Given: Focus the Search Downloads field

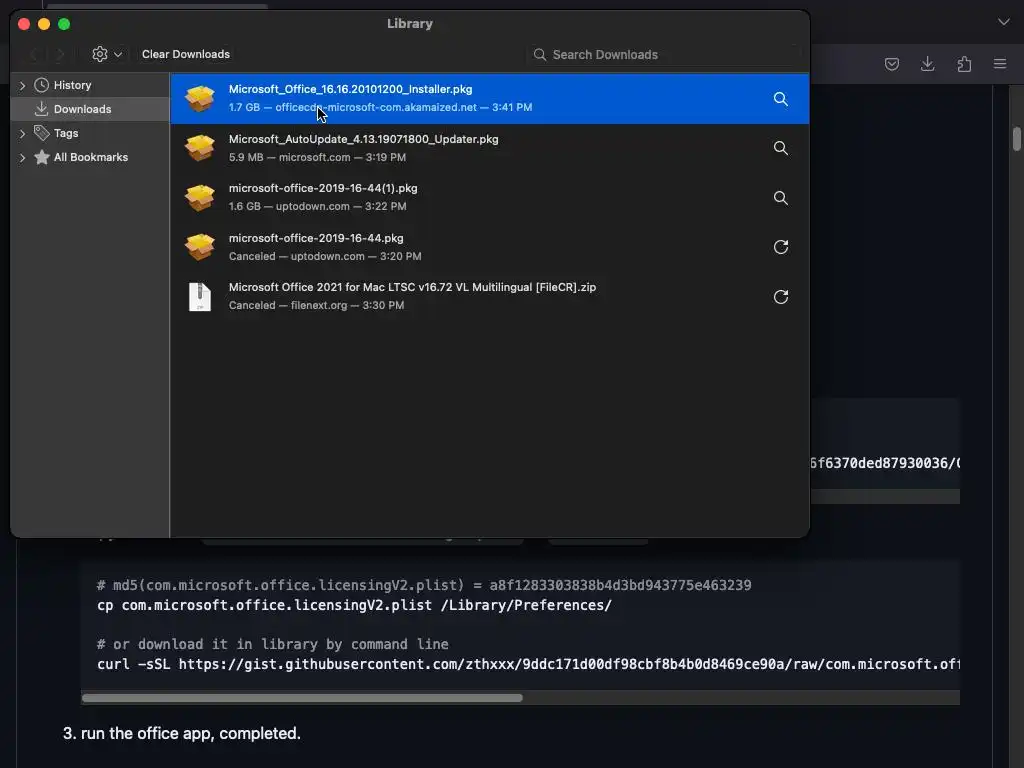Looking at the screenshot, I should 664,55.
